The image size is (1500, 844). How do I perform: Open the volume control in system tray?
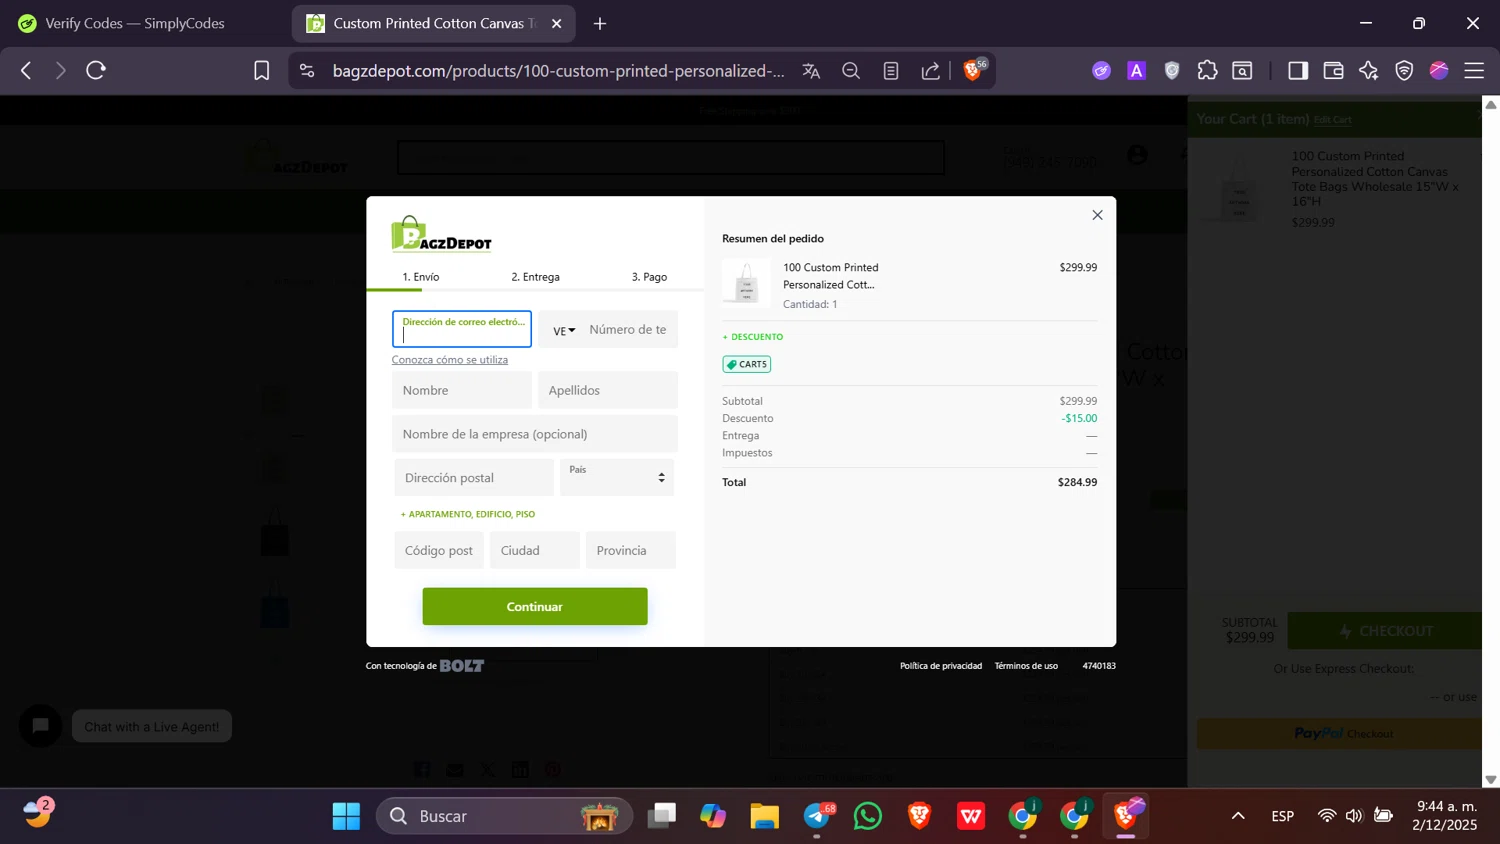coord(1354,816)
